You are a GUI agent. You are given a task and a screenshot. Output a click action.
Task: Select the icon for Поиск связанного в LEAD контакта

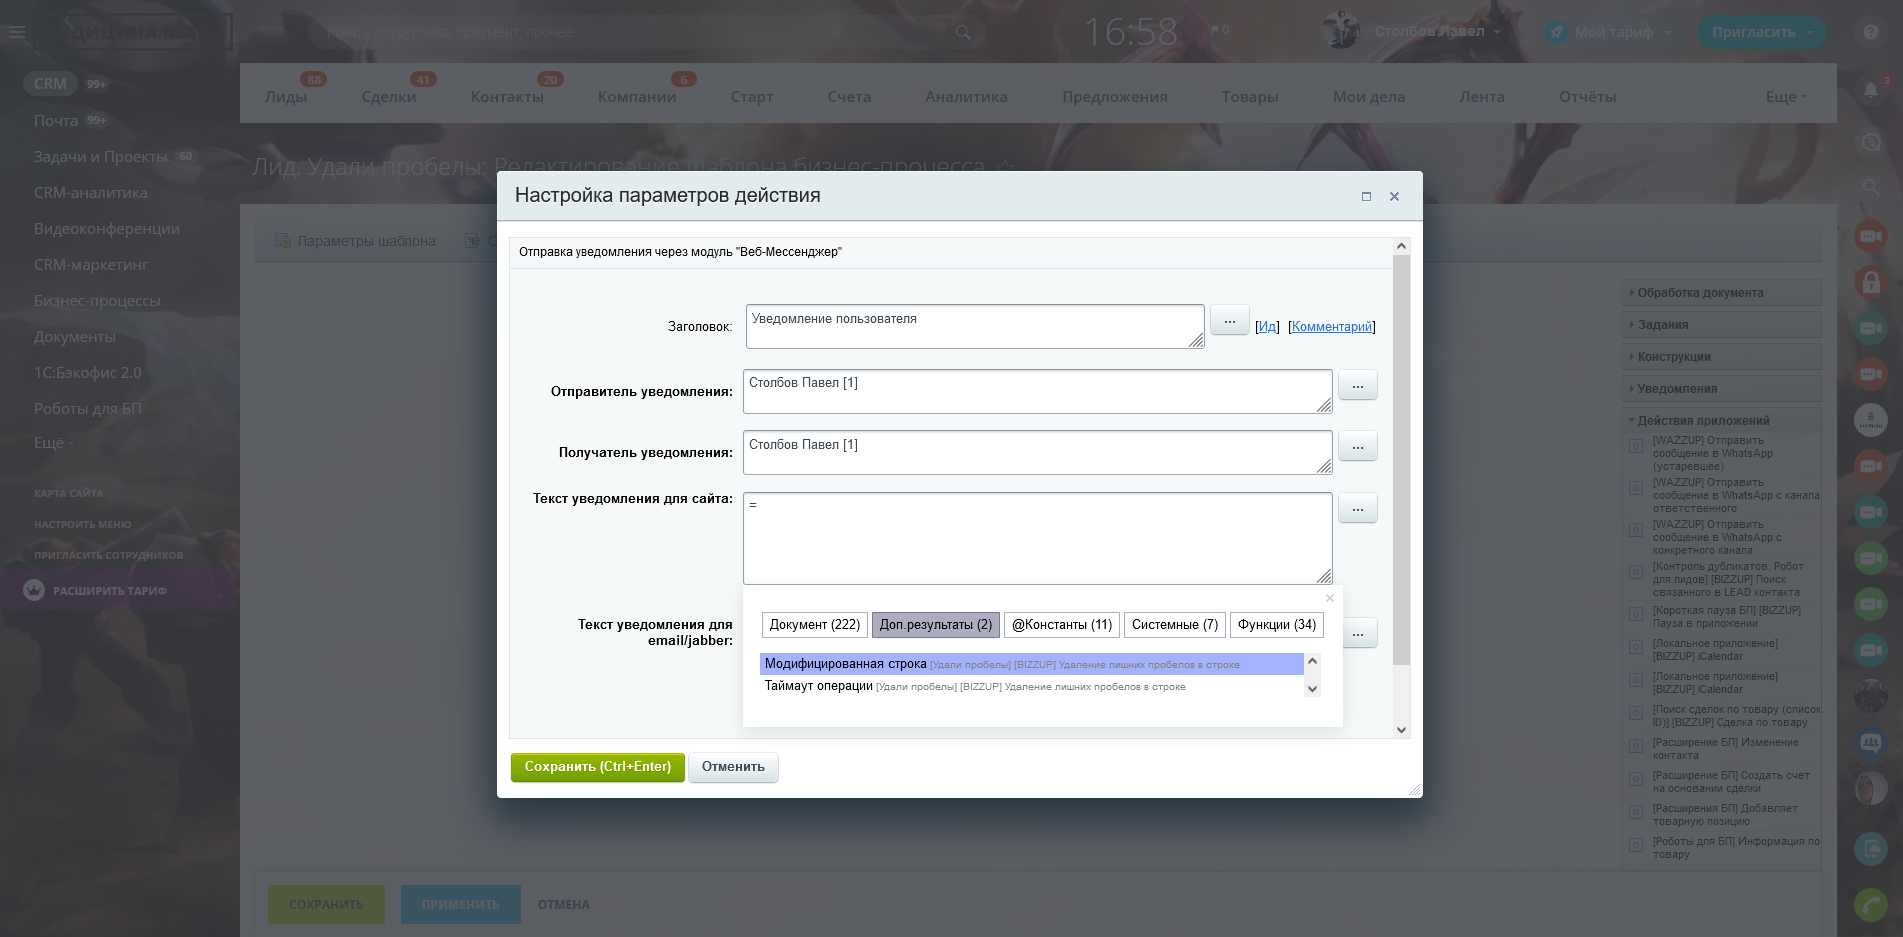point(1636,572)
